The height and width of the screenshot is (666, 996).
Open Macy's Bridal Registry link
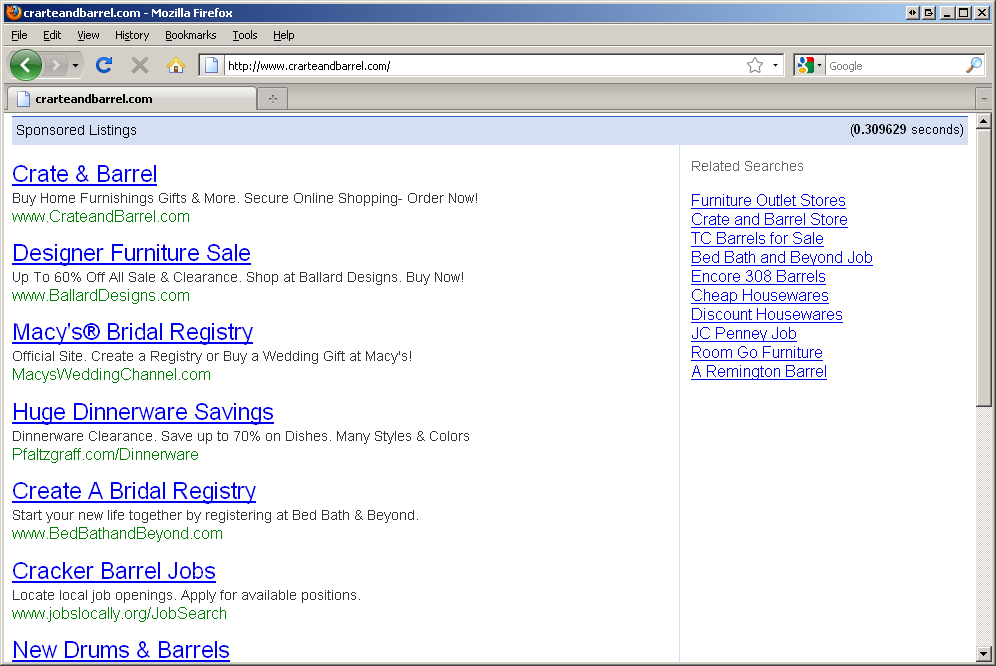tap(133, 332)
